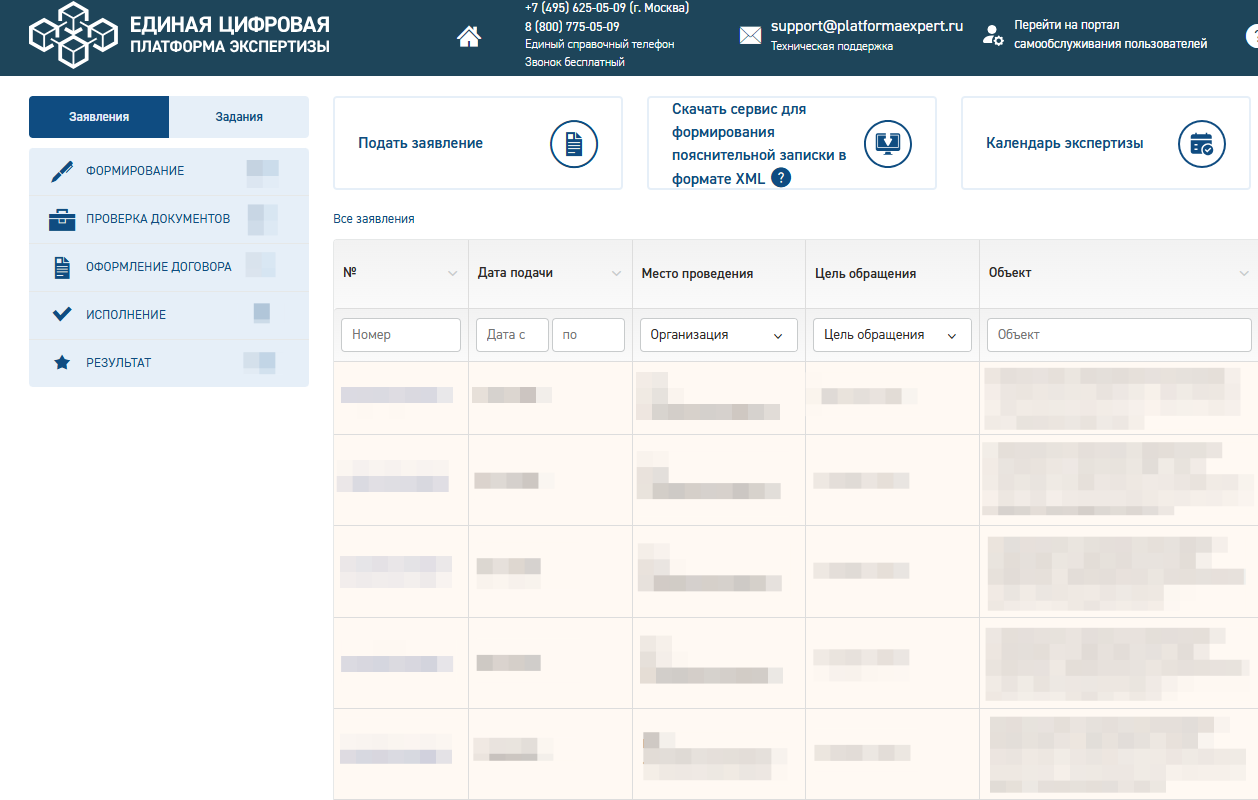This screenshot has height=800, width=1258.
Task: Select Проверка документов in the sidebar
Action: click(x=157, y=219)
